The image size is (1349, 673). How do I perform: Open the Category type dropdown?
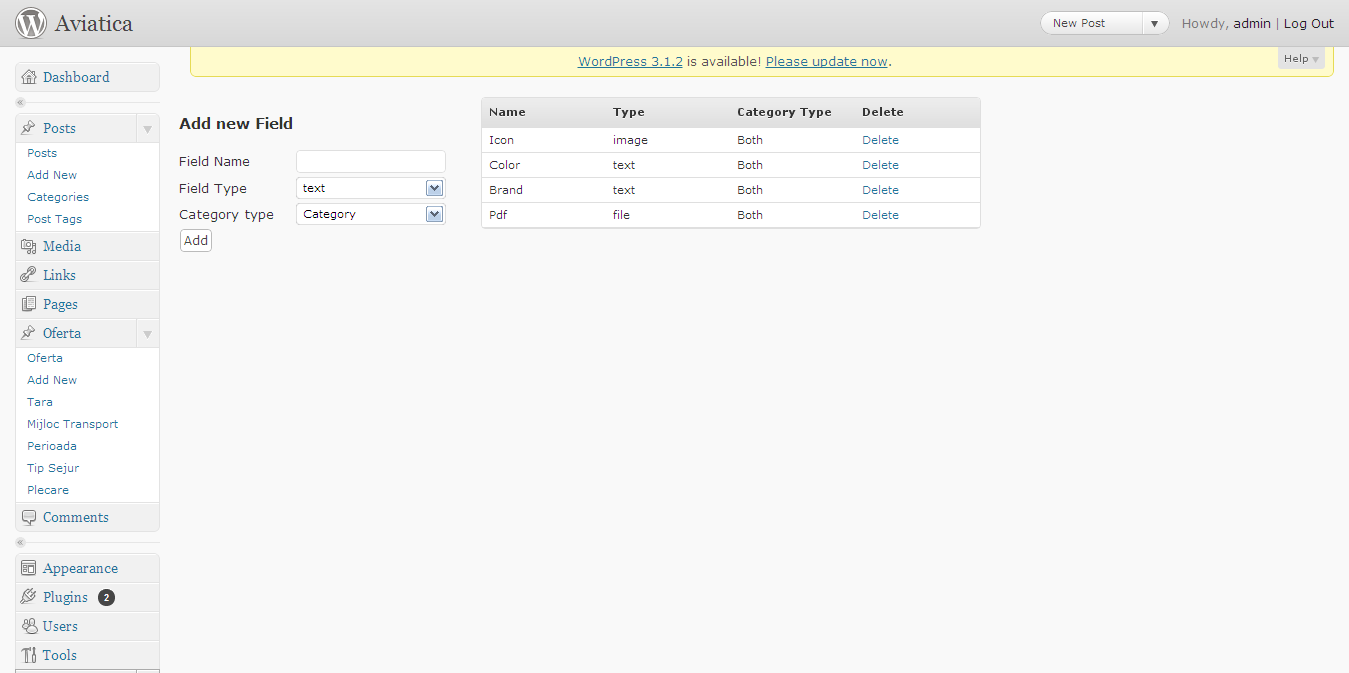(x=434, y=214)
